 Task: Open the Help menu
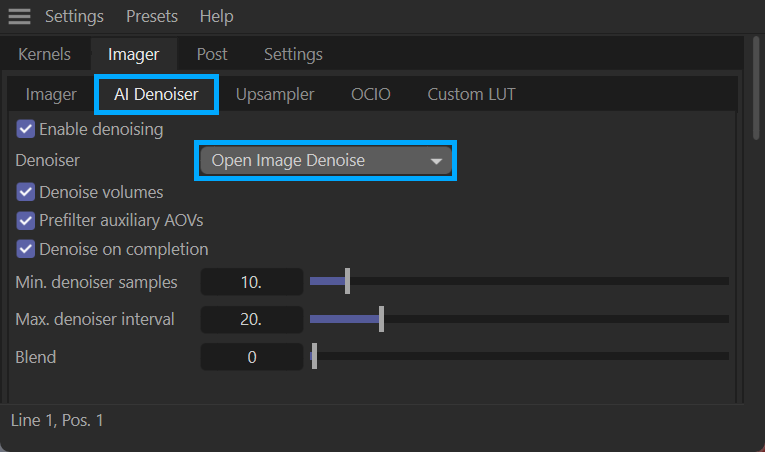tap(216, 17)
